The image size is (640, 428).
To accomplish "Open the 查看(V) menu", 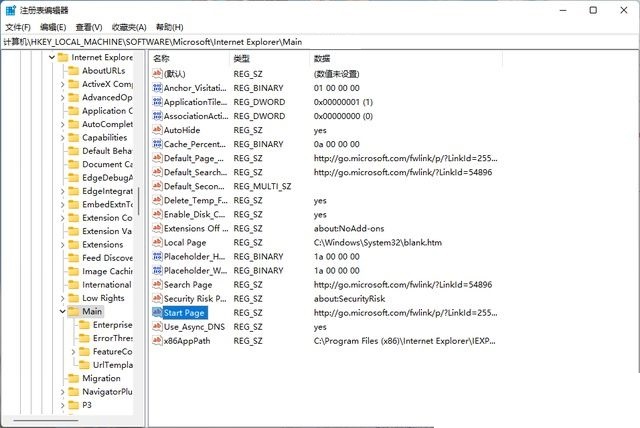I will pyautogui.click(x=89, y=27).
